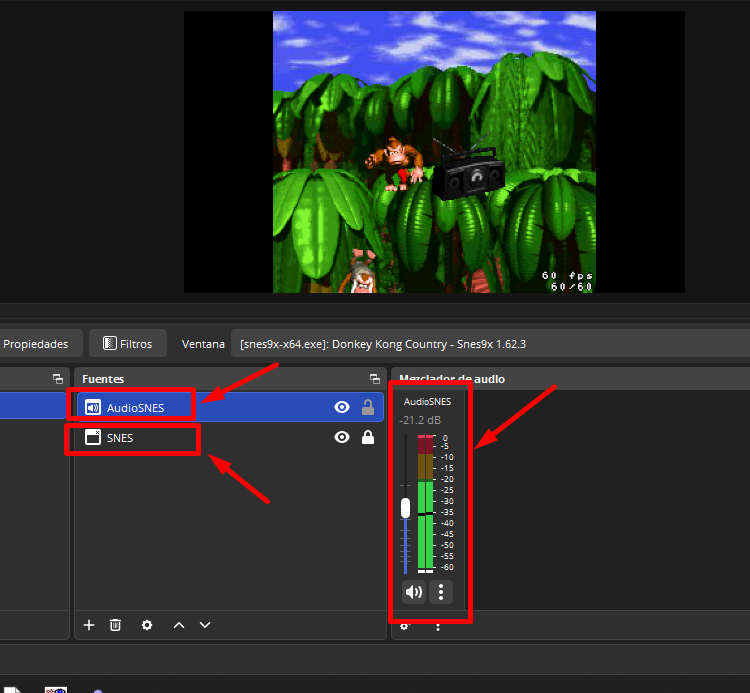750x693 pixels.
Task: Open the Ventana window selection dropdown
Action: click(490, 344)
